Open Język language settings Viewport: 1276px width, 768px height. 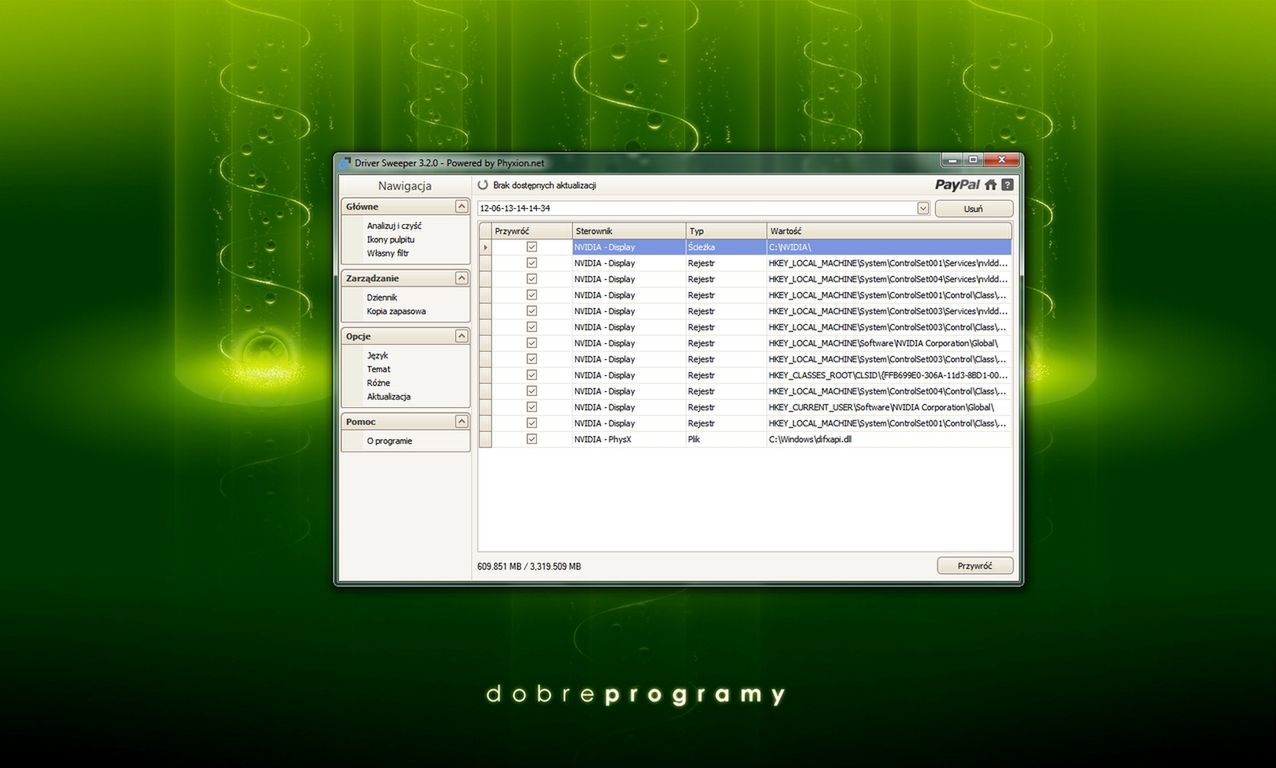pos(378,355)
